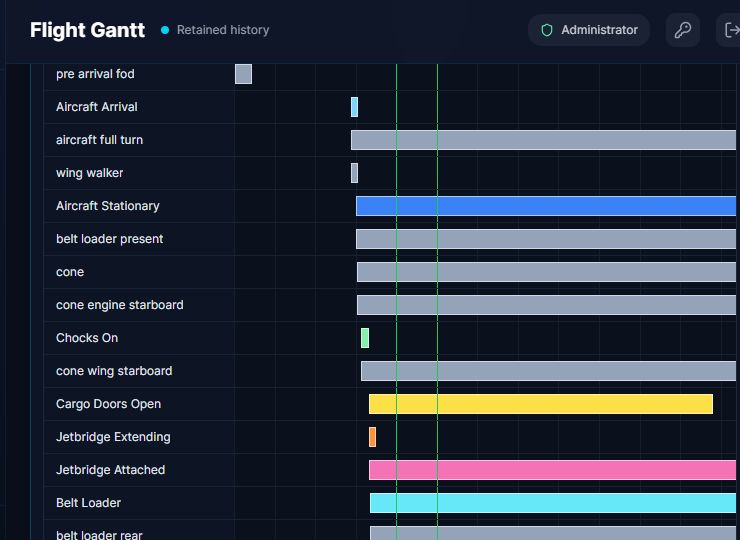
Task: Click the cone row label
Action: point(70,272)
